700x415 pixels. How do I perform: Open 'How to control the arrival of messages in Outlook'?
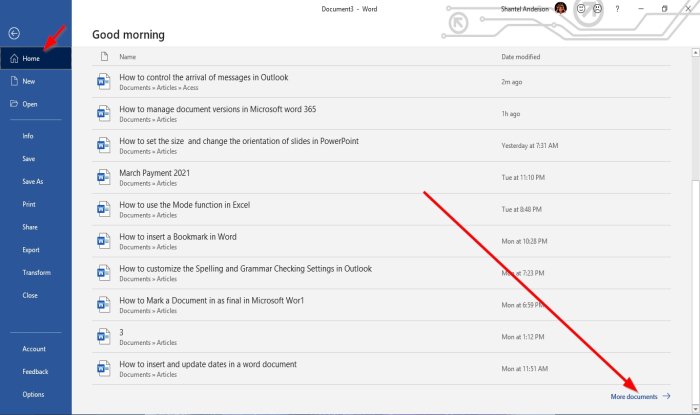[381, 82]
